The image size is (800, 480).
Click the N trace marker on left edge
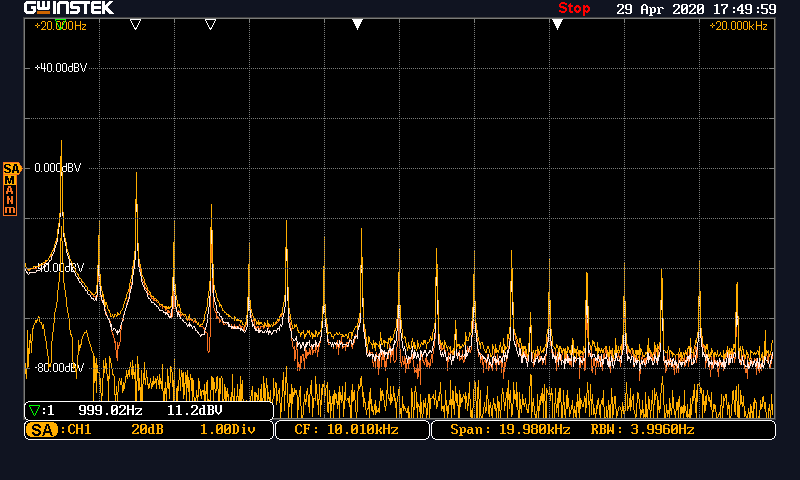(x=11, y=199)
